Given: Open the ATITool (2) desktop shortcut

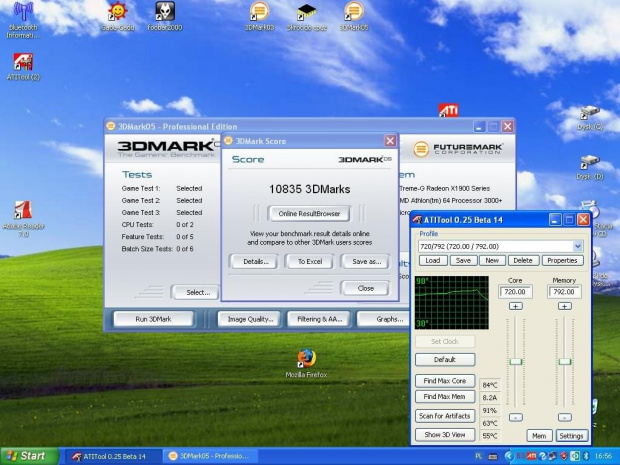Looking at the screenshot, I should pyautogui.click(x=23, y=66).
